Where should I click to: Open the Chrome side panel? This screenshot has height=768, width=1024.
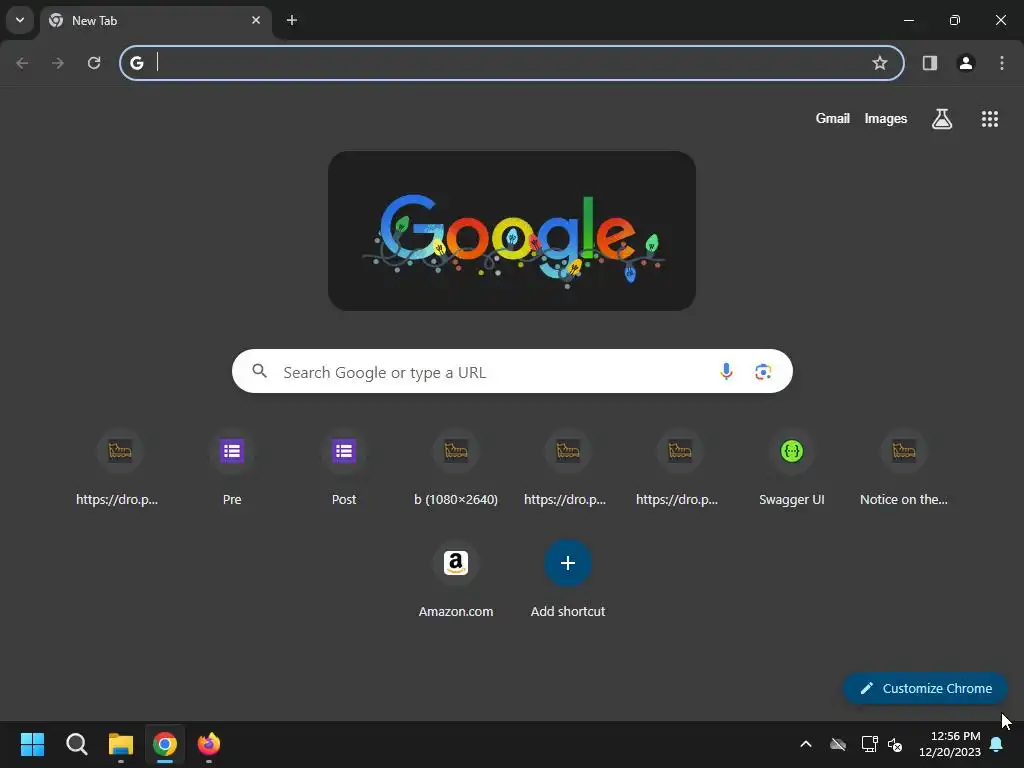pos(930,63)
